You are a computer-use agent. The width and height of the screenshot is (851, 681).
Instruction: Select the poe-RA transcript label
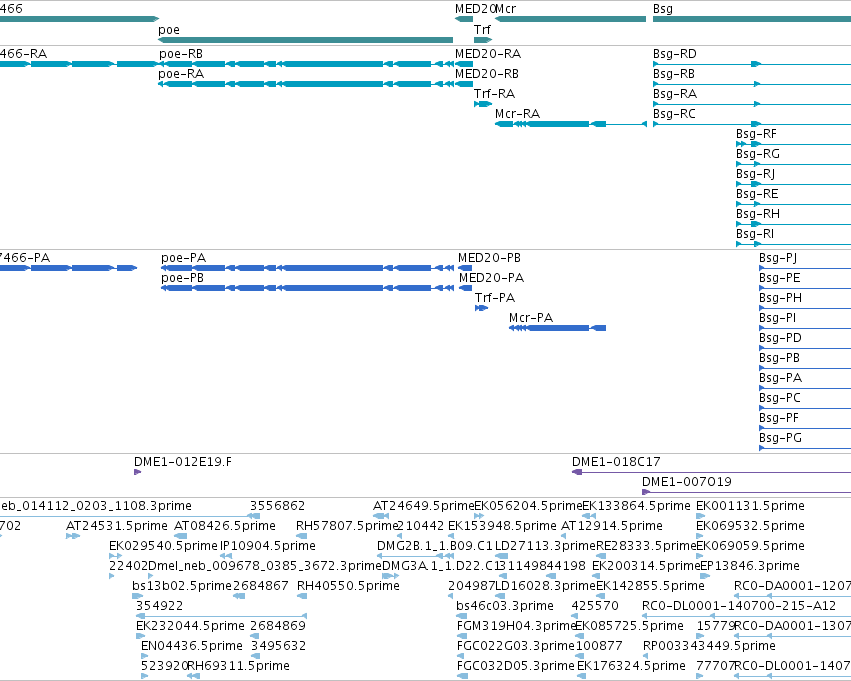(x=181, y=74)
